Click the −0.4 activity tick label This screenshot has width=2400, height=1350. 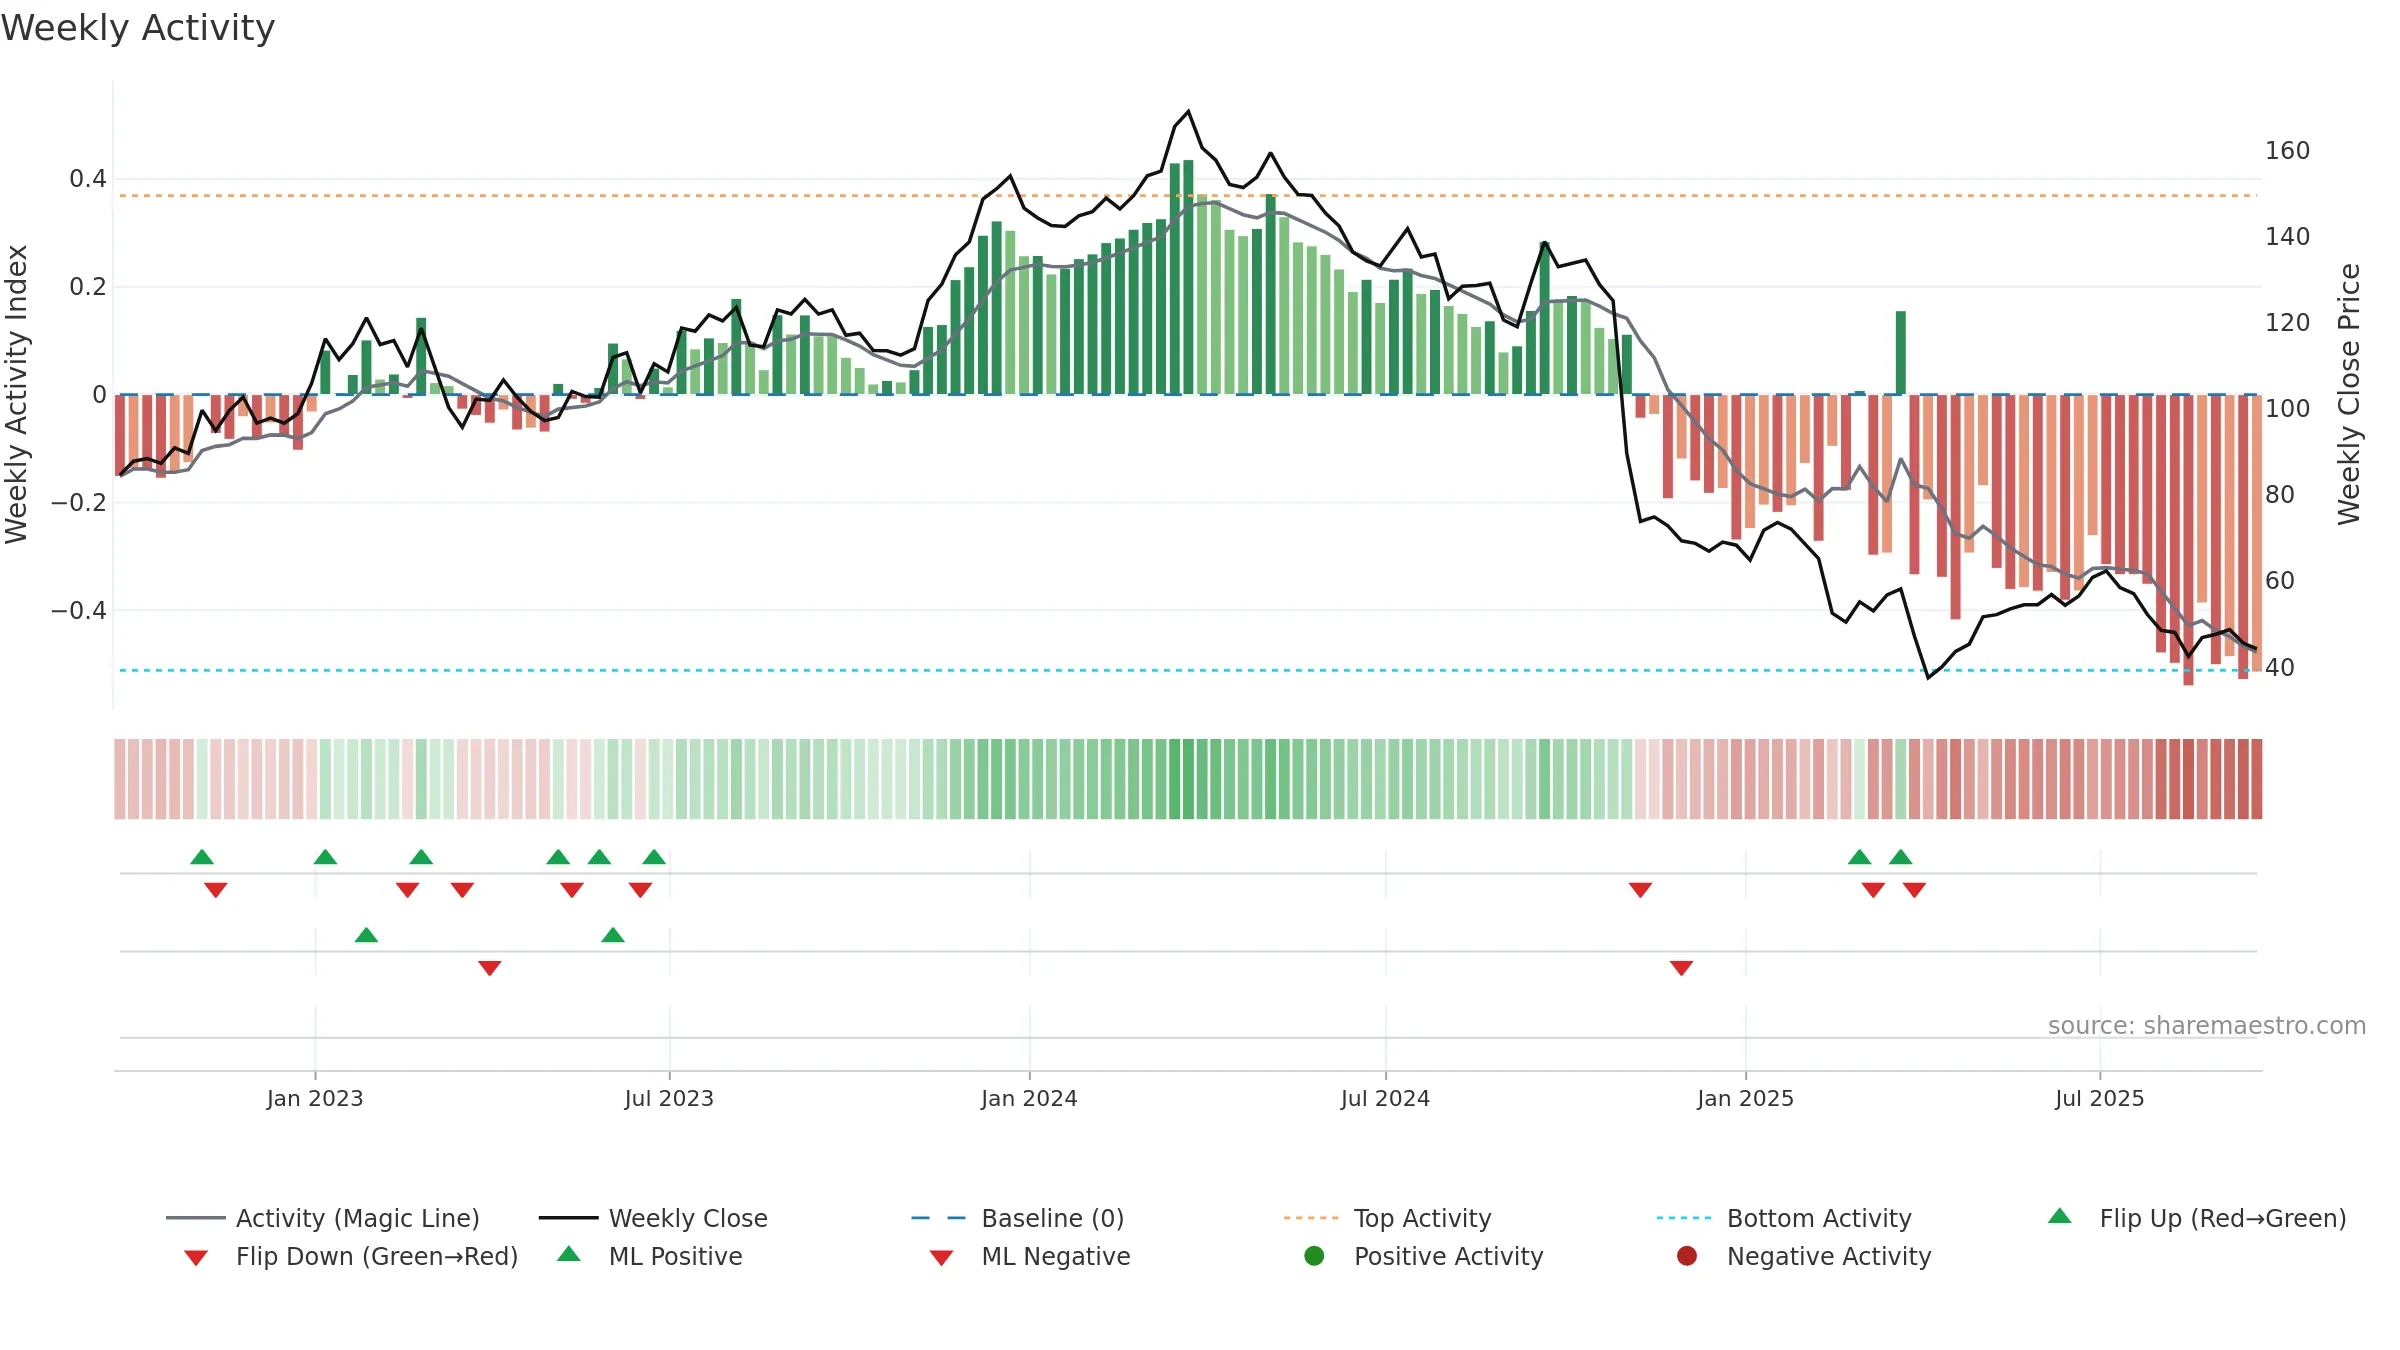pyautogui.click(x=79, y=610)
